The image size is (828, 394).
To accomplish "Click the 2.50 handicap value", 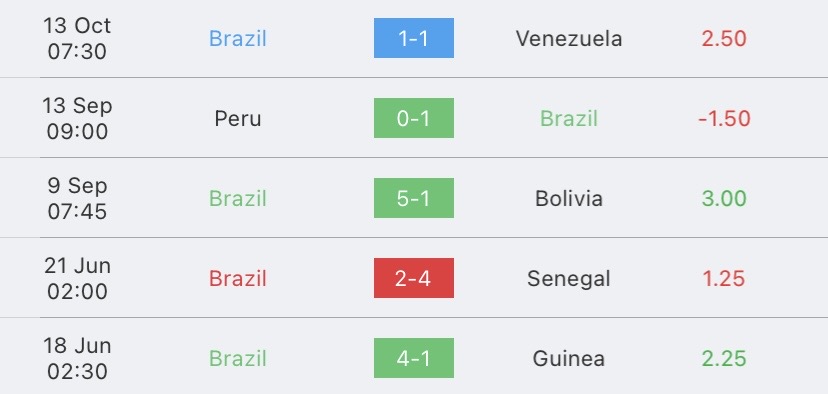I will [724, 39].
